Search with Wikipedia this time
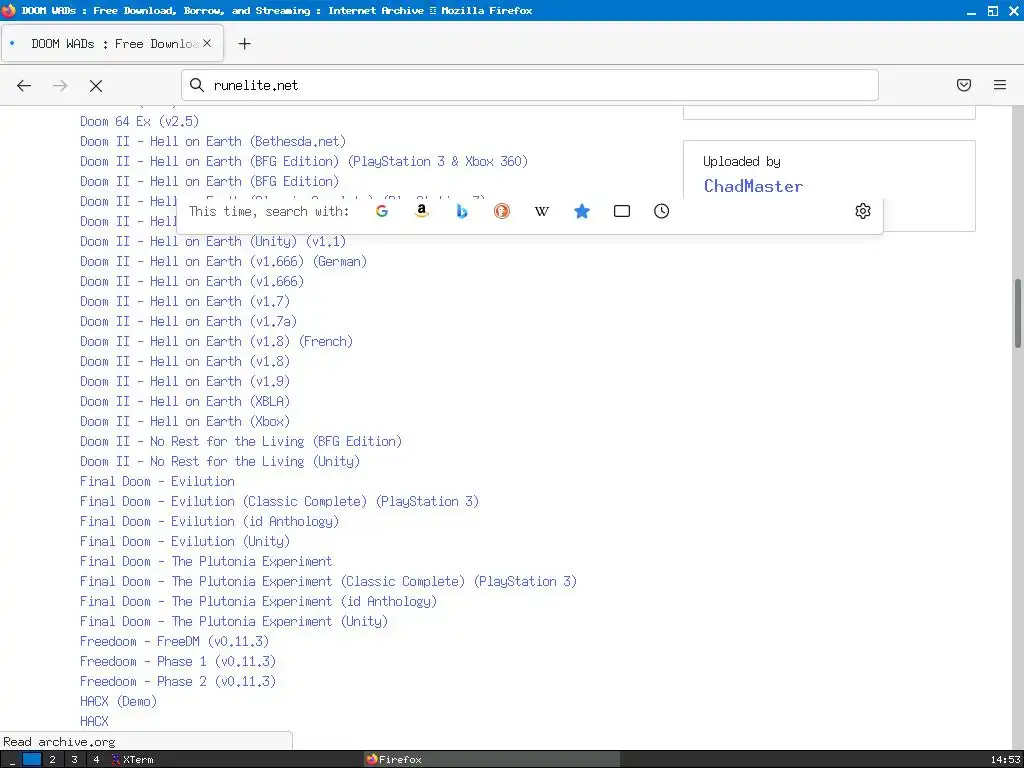The image size is (1024, 768). click(541, 211)
